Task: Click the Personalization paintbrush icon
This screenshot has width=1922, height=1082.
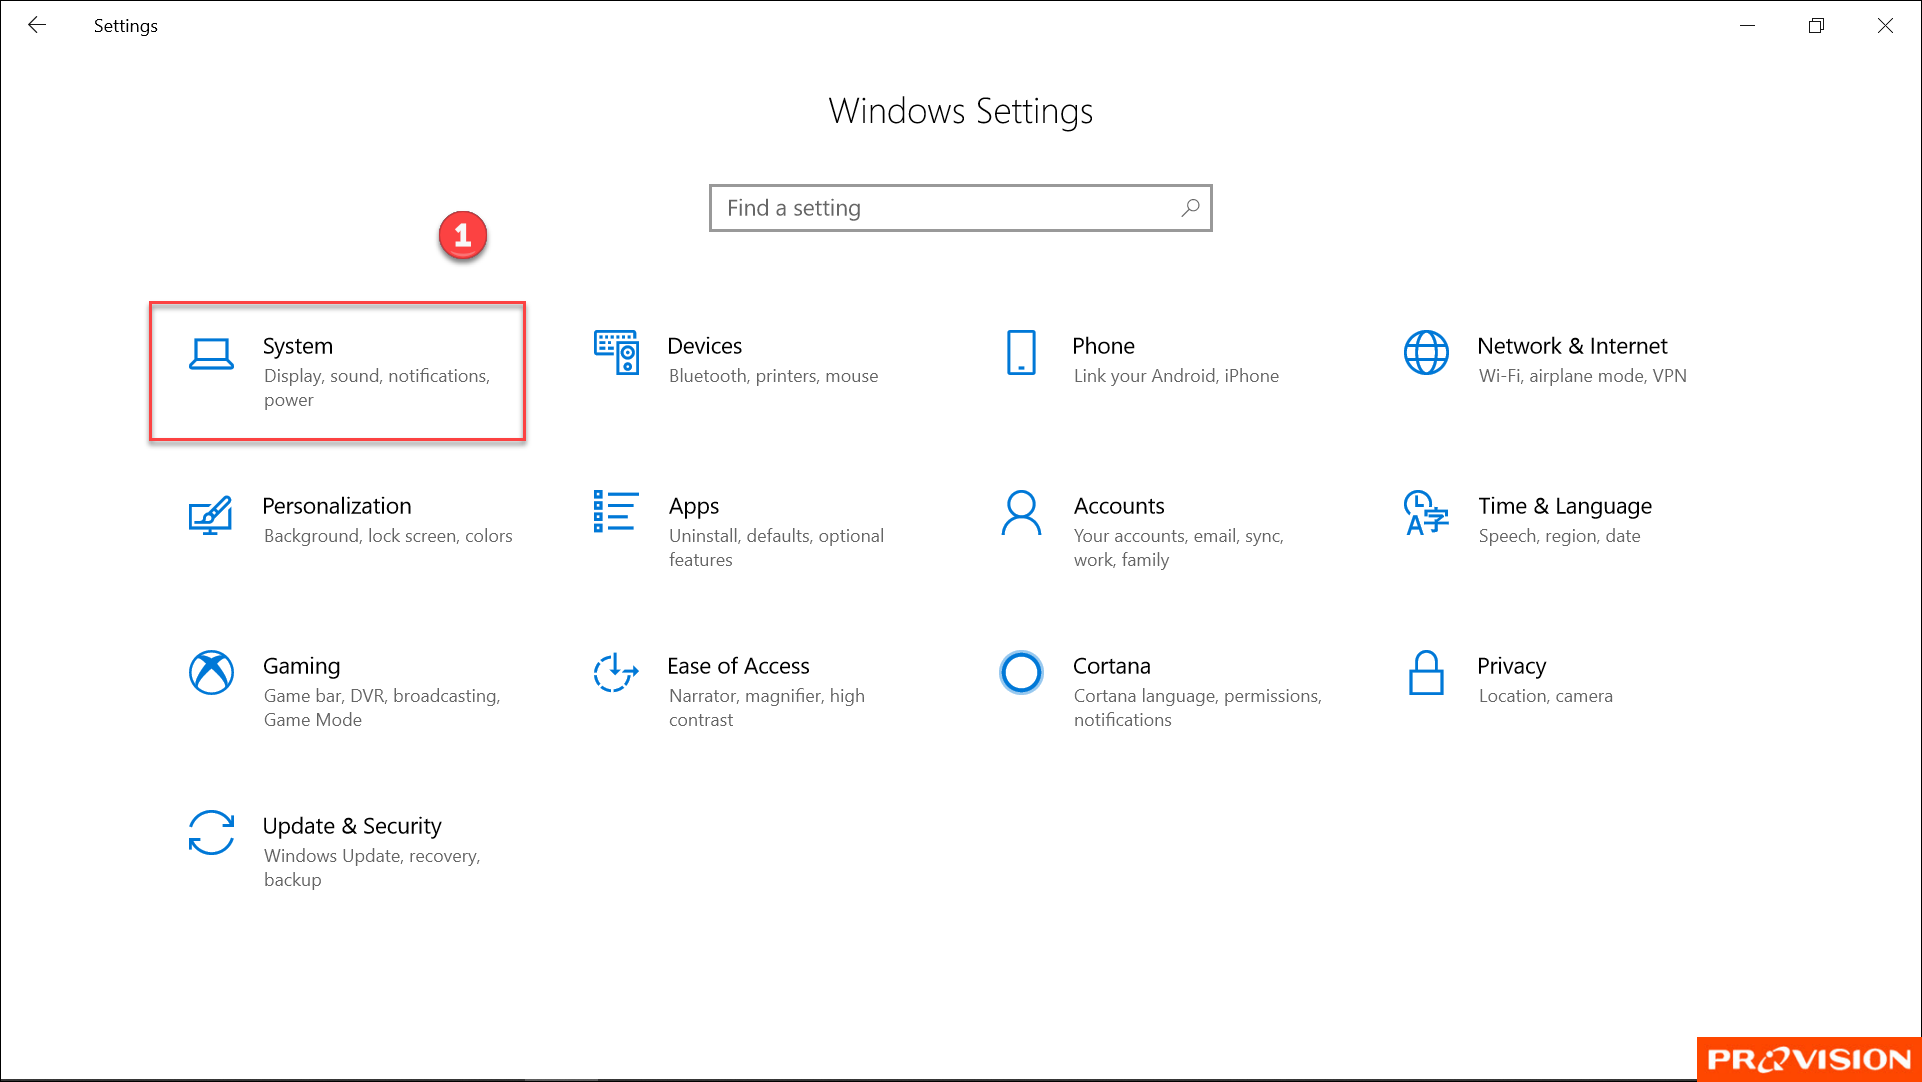Action: point(212,514)
